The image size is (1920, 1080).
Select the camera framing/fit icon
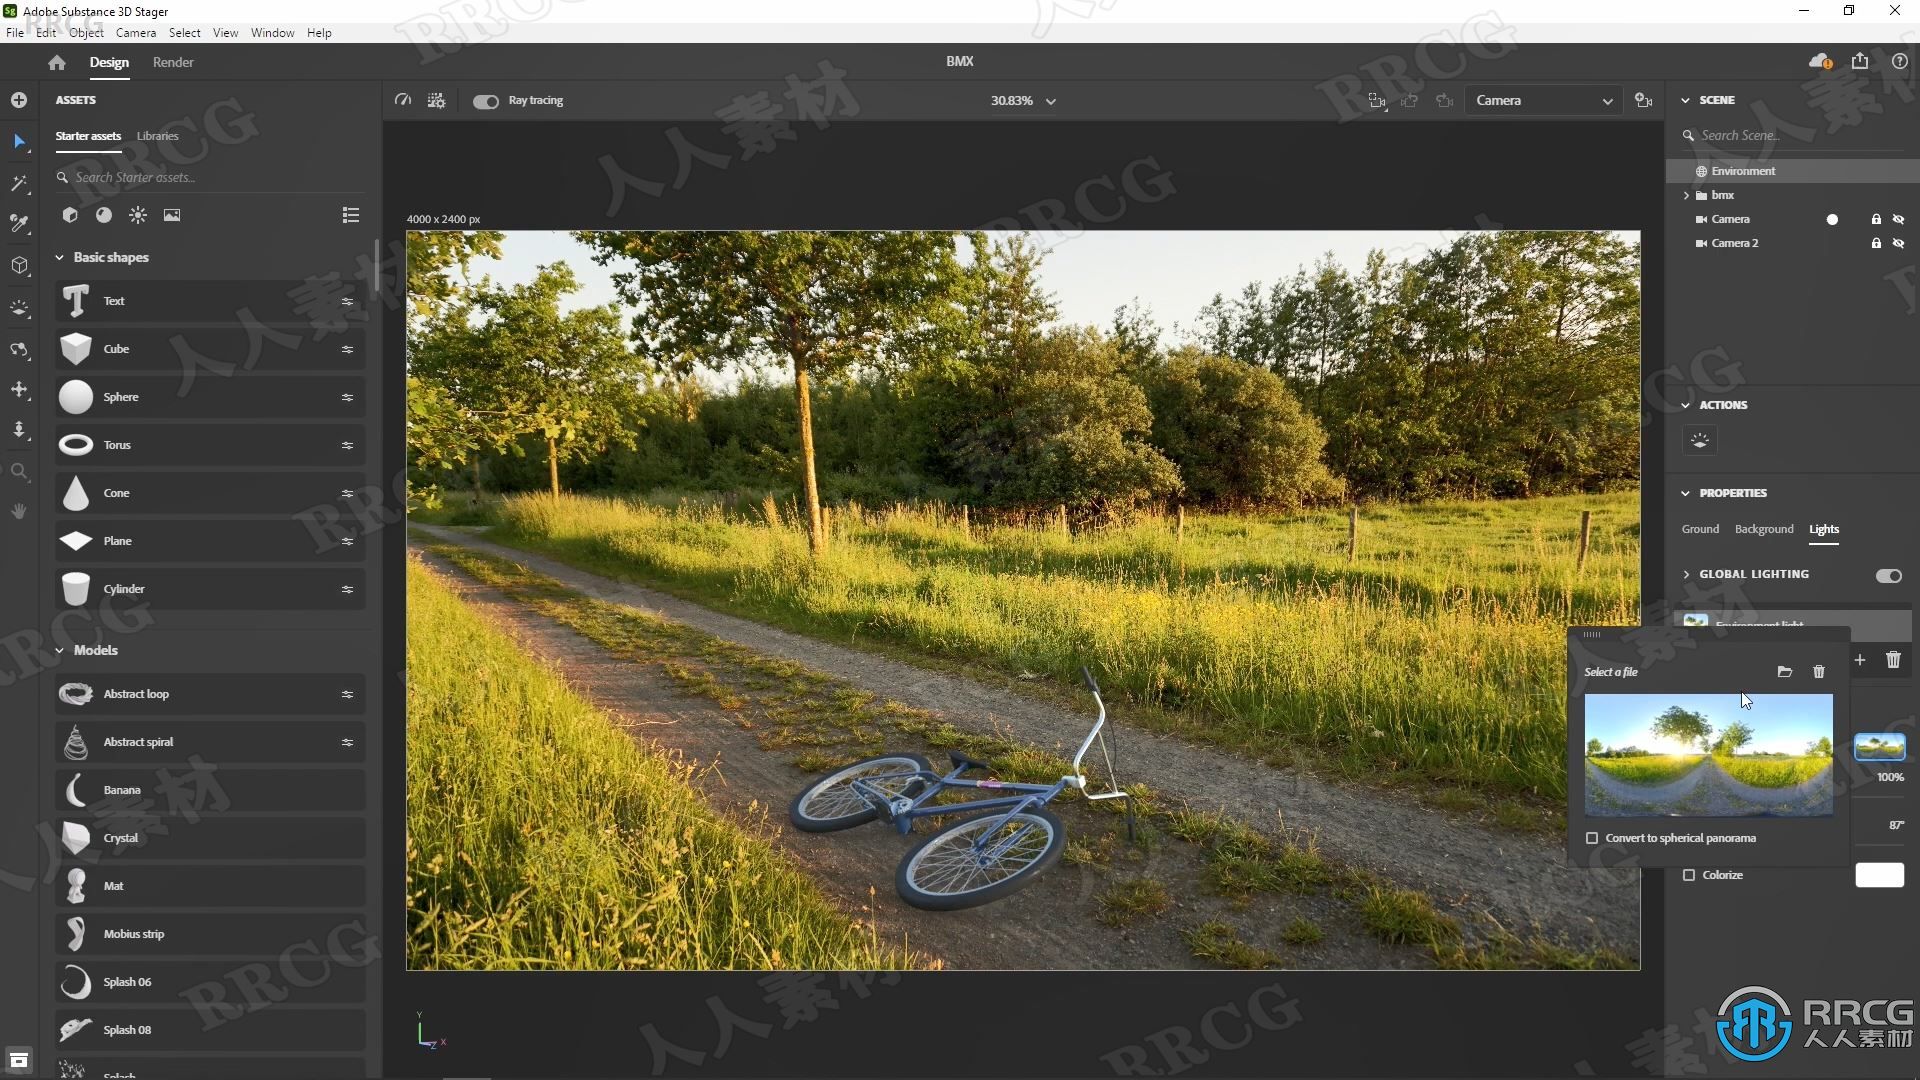(x=1377, y=99)
